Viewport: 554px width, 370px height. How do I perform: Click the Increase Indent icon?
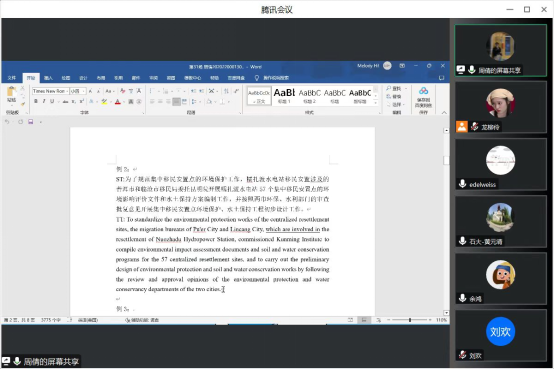201,91
